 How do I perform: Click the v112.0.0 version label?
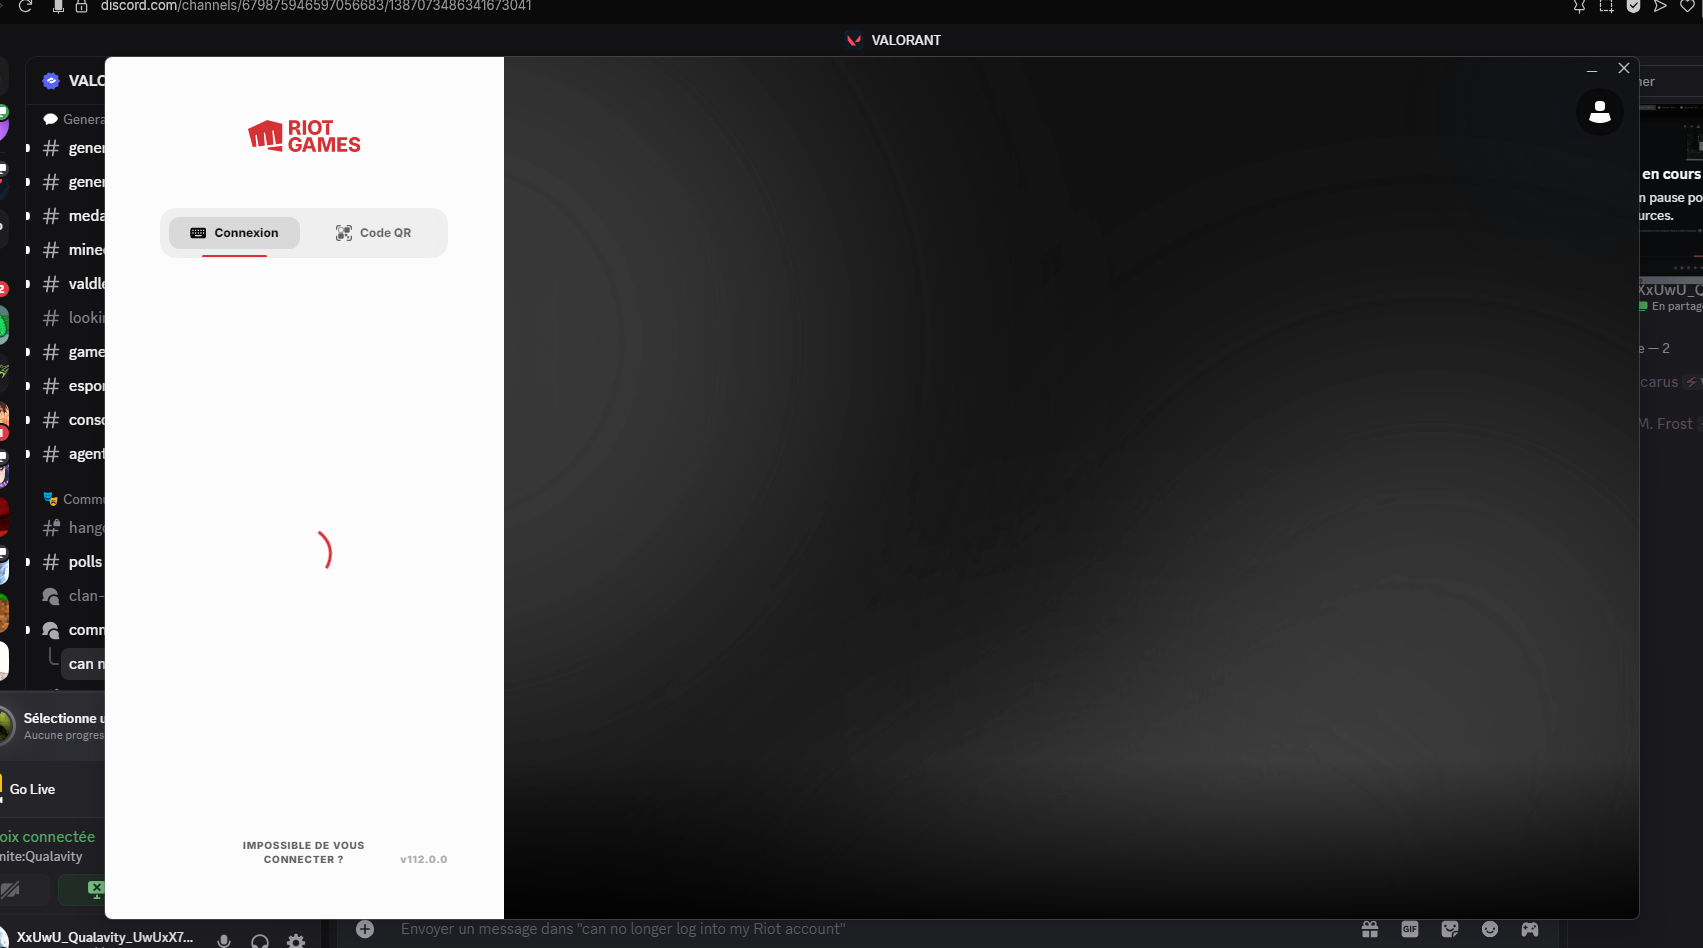click(424, 859)
